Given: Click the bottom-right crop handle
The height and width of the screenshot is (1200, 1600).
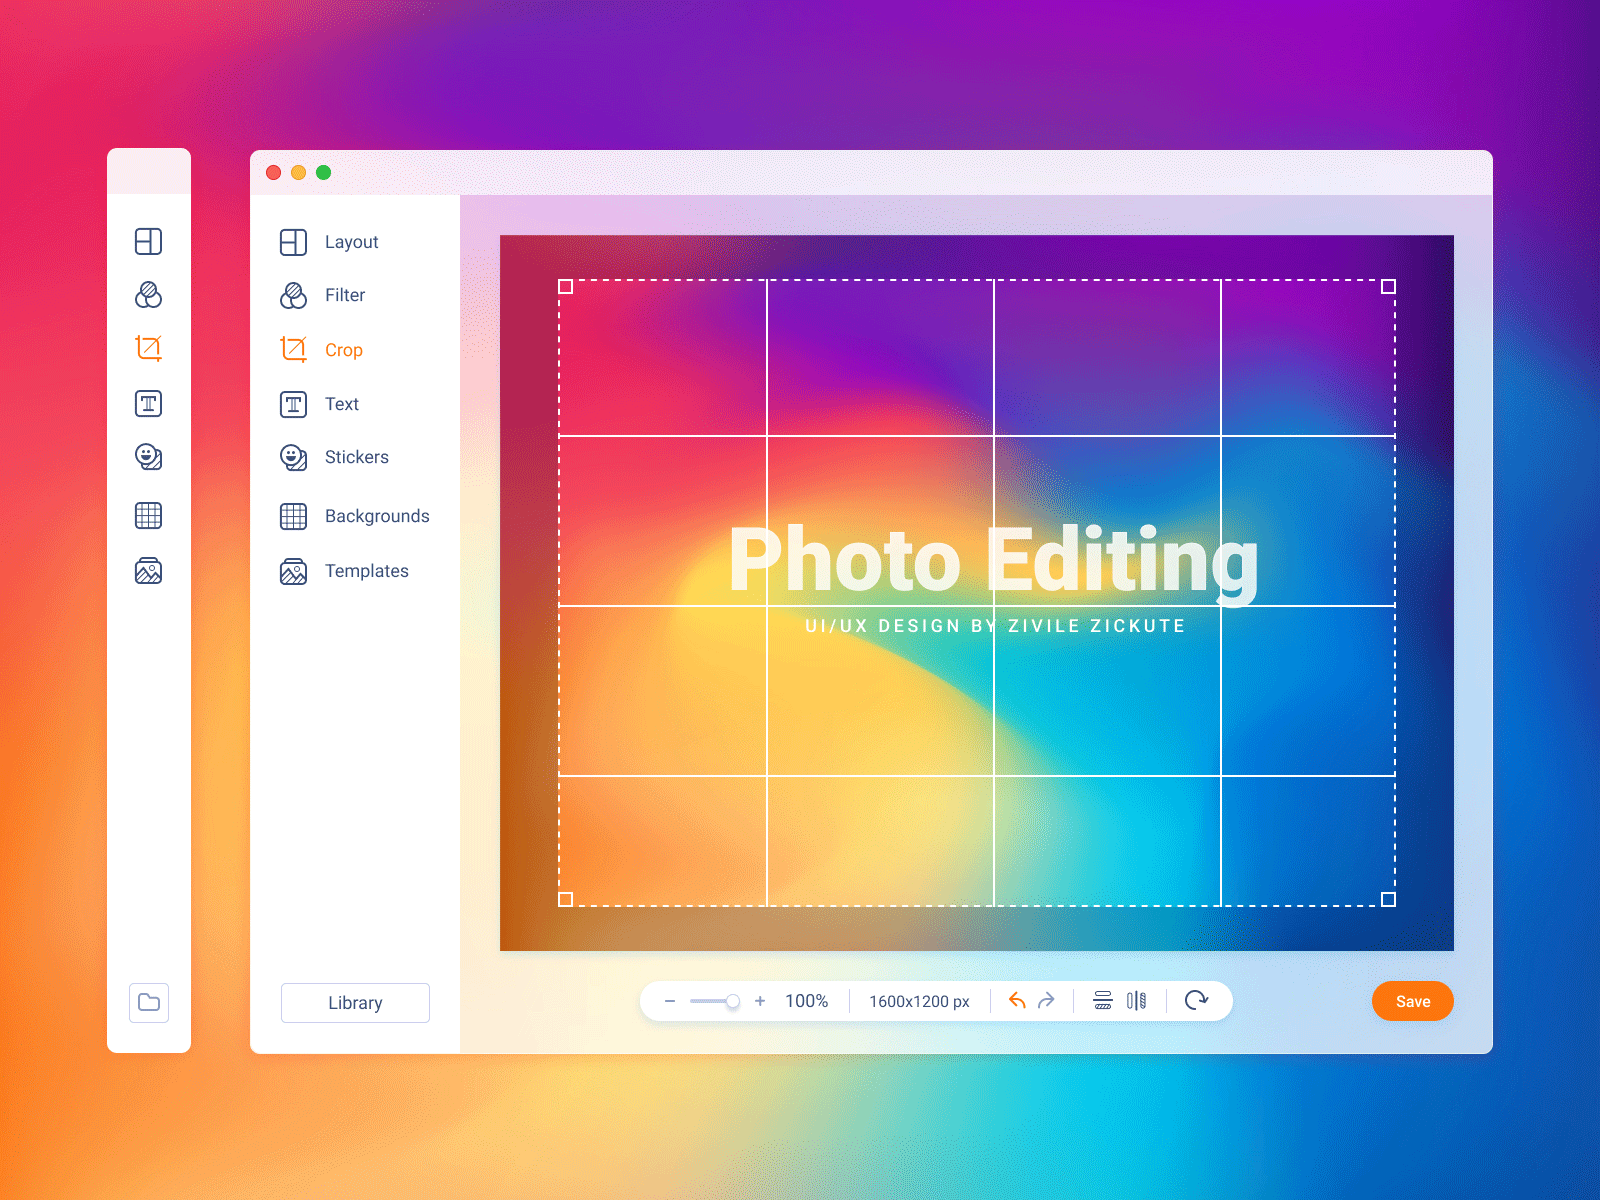Looking at the screenshot, I should click(1388, 899).
